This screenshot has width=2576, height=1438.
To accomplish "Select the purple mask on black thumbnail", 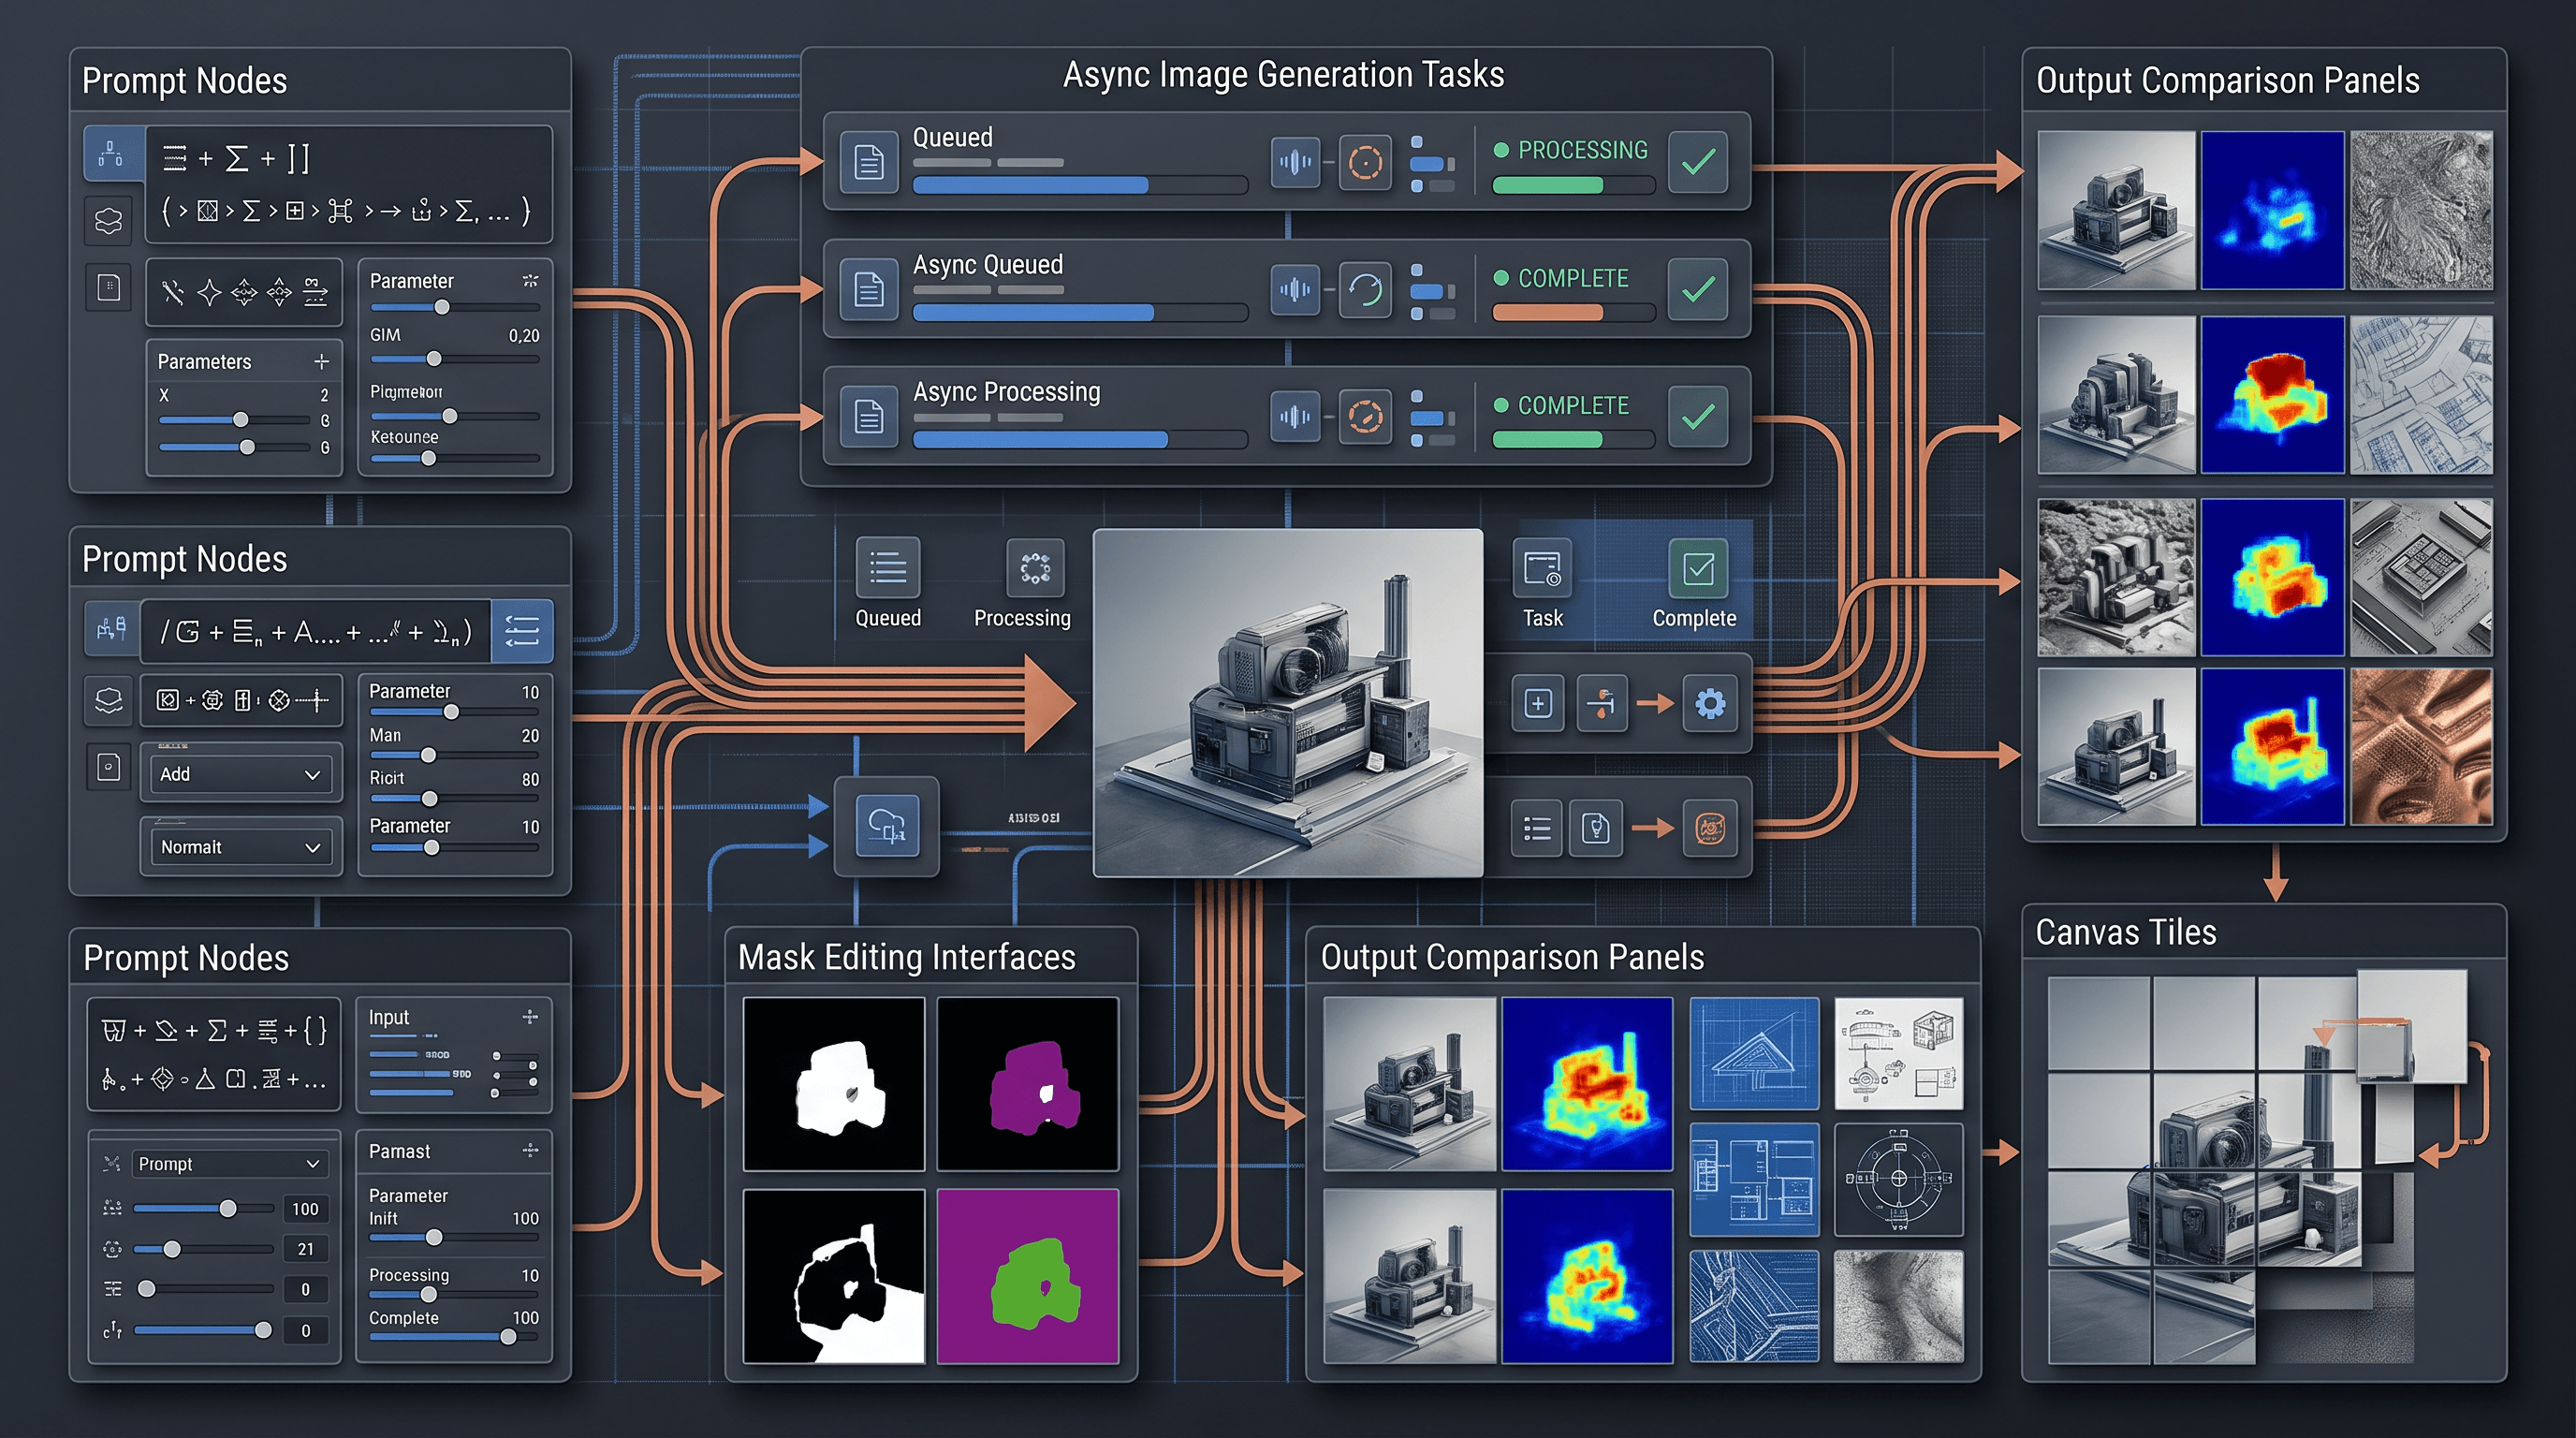I will point(1027,1084).
